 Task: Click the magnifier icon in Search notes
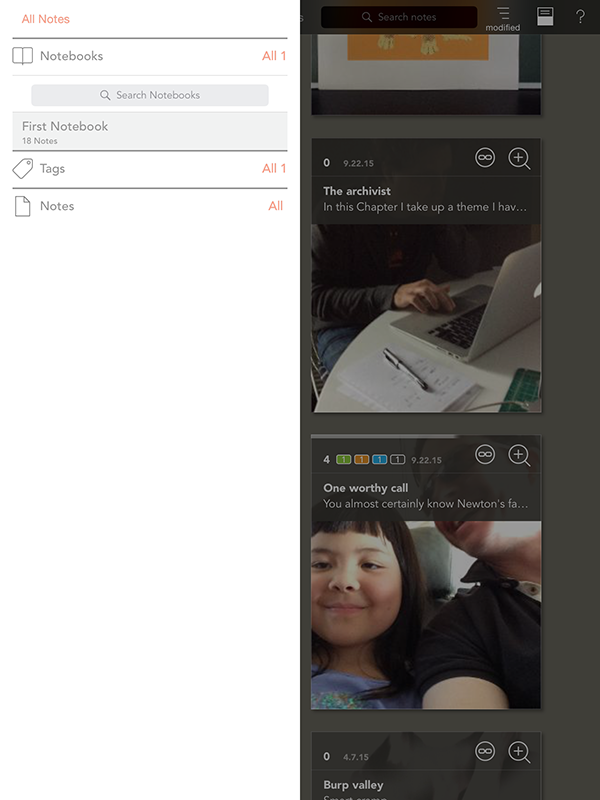[367, 17]
